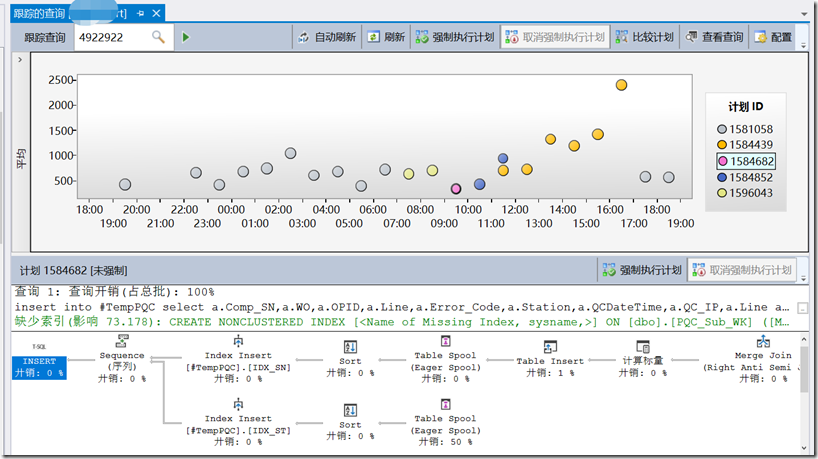Screen dimensions: 818x459
Task: Select plan ID 1596043 in legend
Action: pos(745,193)
